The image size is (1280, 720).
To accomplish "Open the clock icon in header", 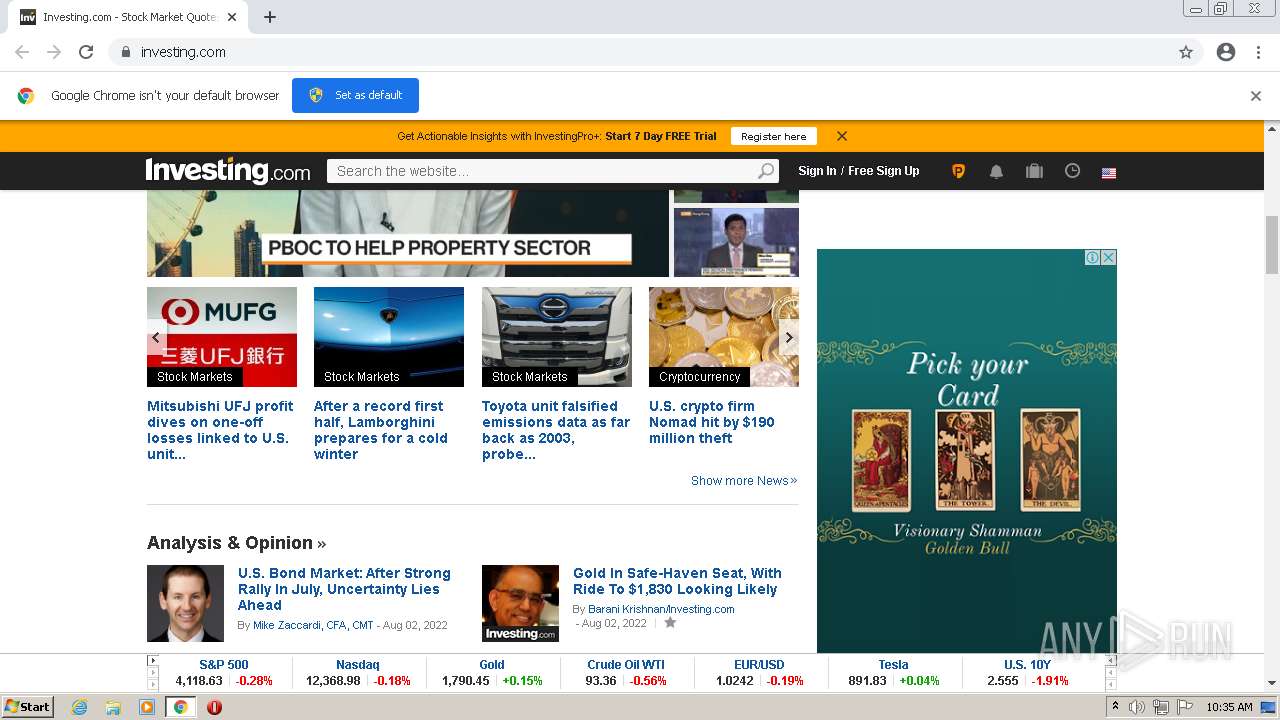I will (1072, 171).
